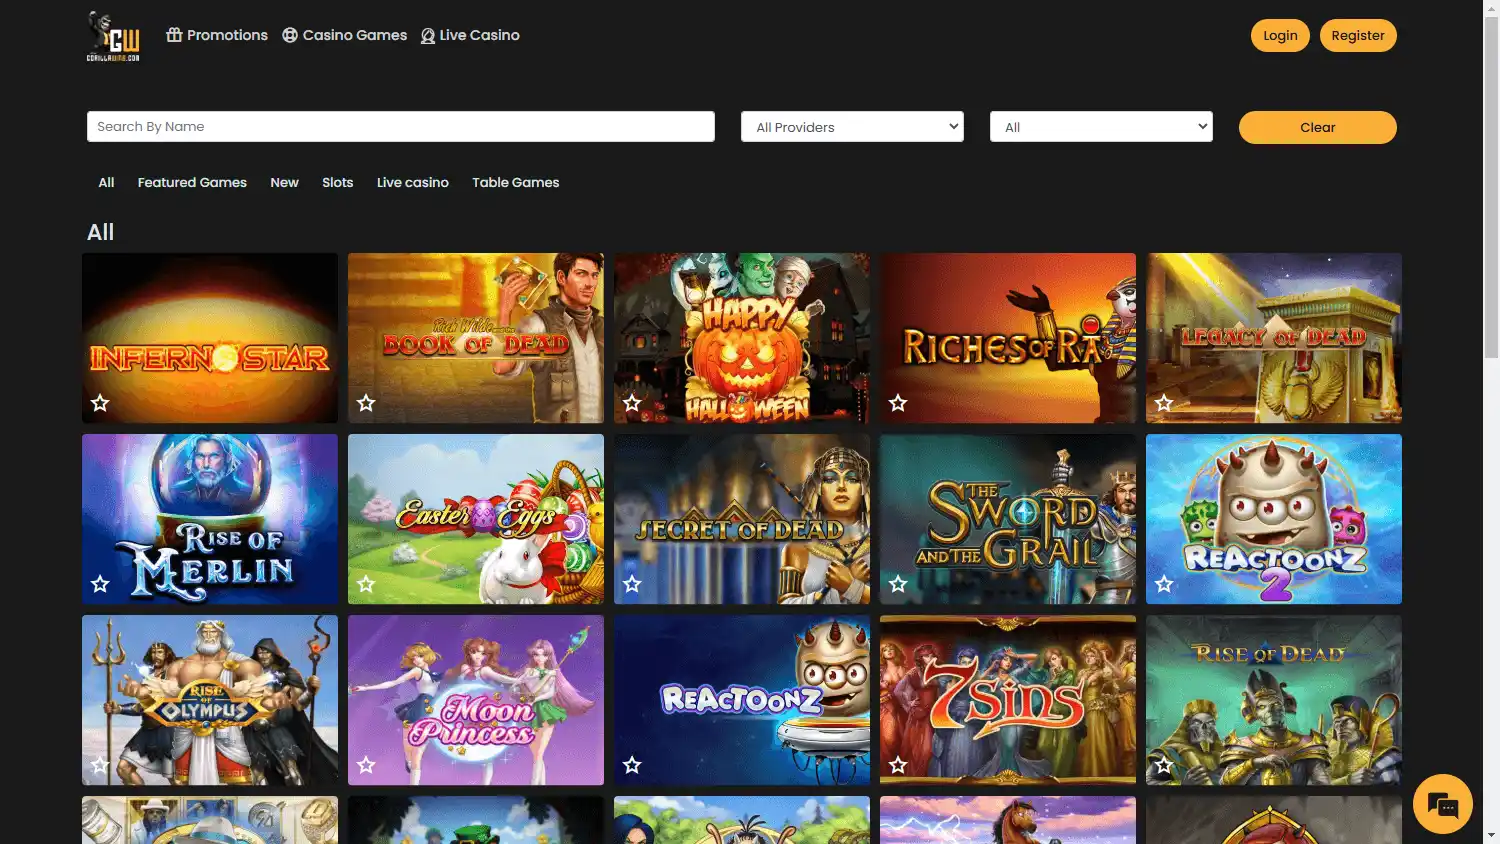Open Riches of Ra game thumbnail

1008,338
